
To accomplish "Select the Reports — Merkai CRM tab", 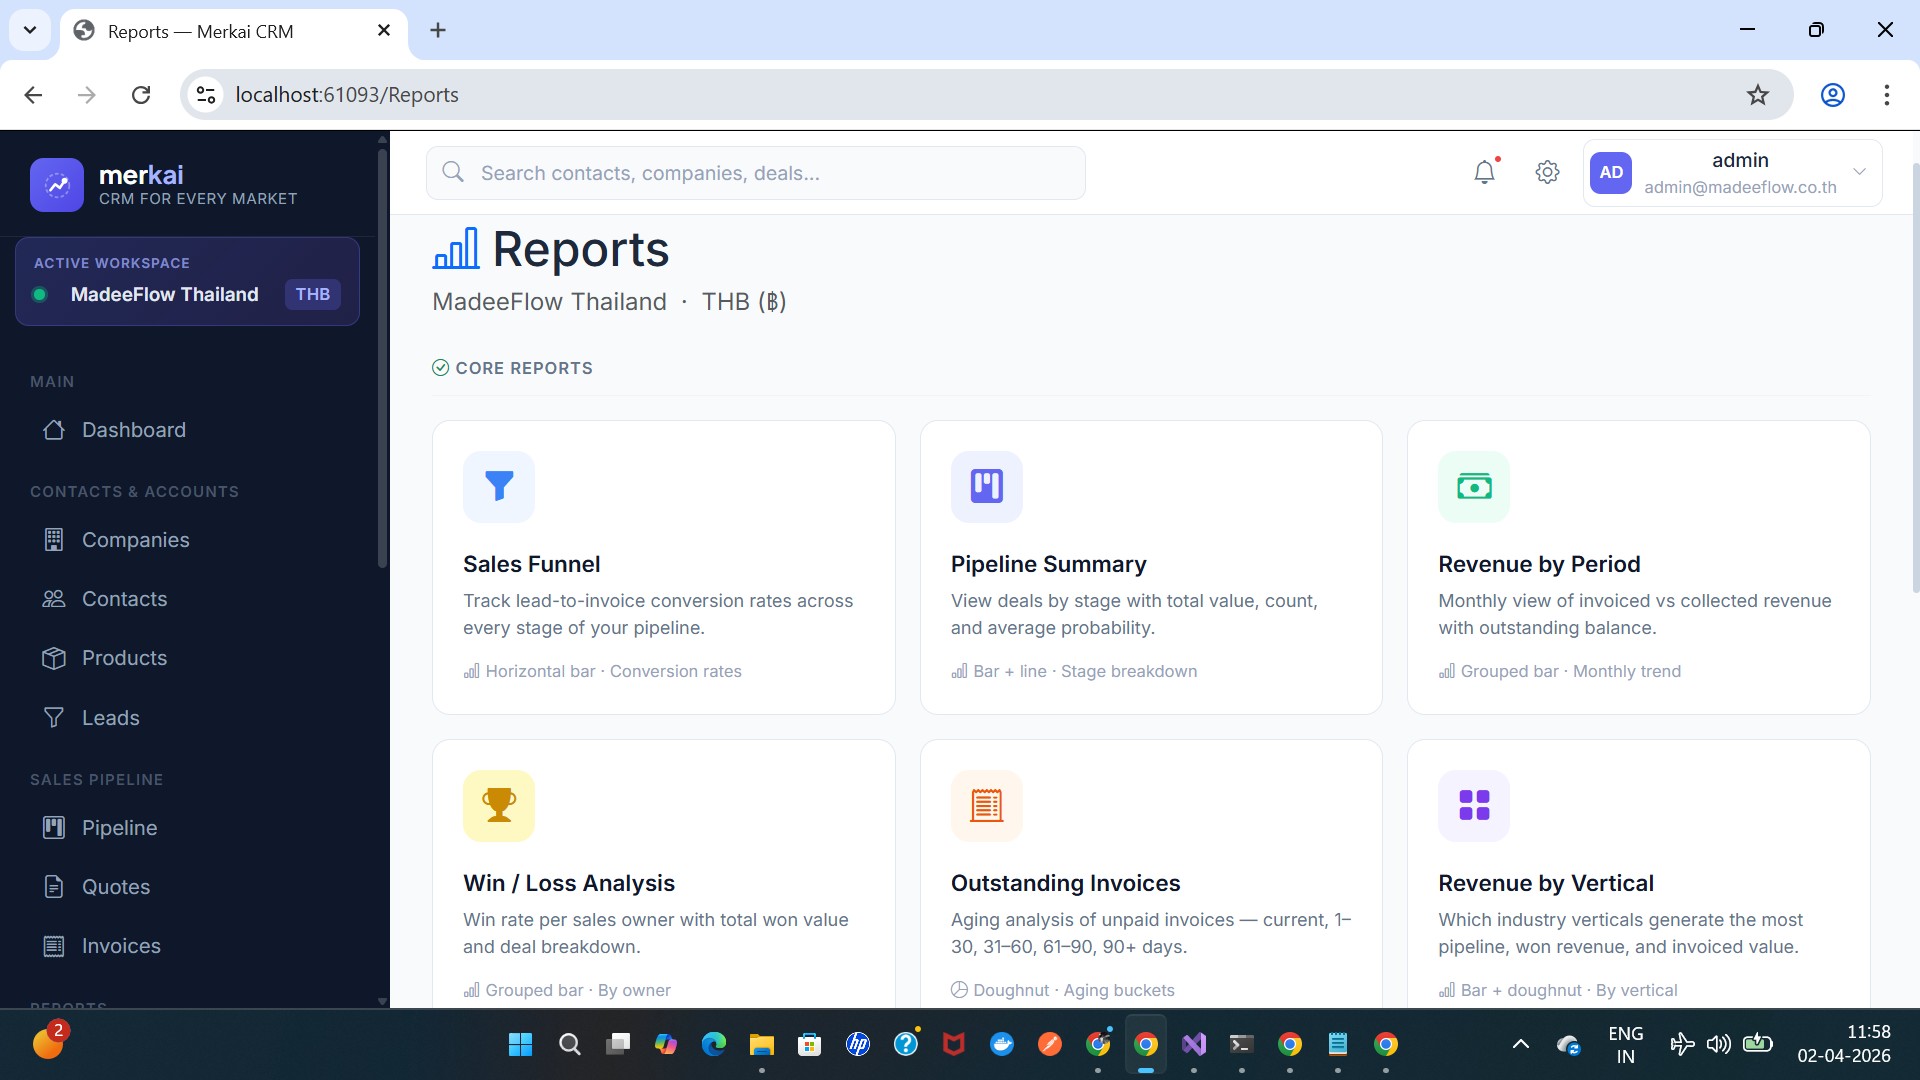I will click(234, 31).
